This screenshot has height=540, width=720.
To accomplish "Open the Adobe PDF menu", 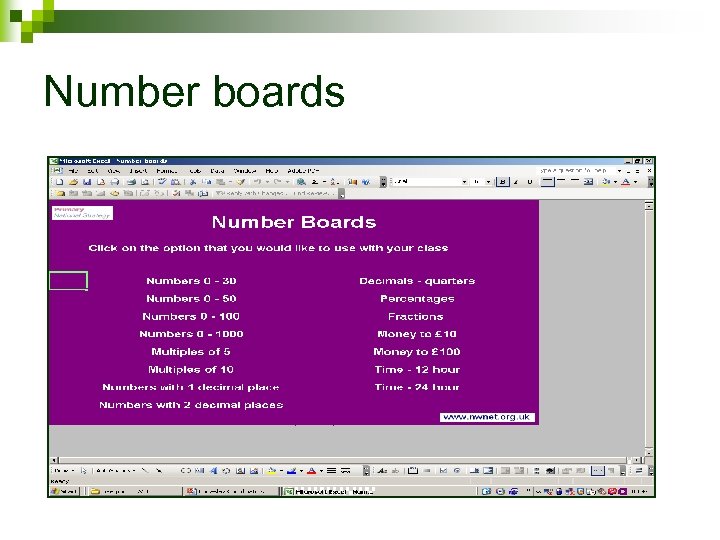I will point(303,171).
